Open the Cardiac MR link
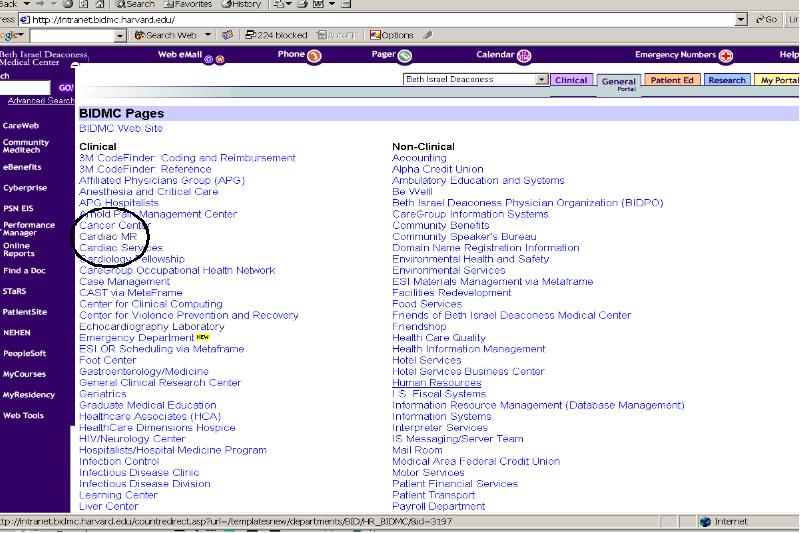This screenshot has height=533, width=800. pos(108,237)
